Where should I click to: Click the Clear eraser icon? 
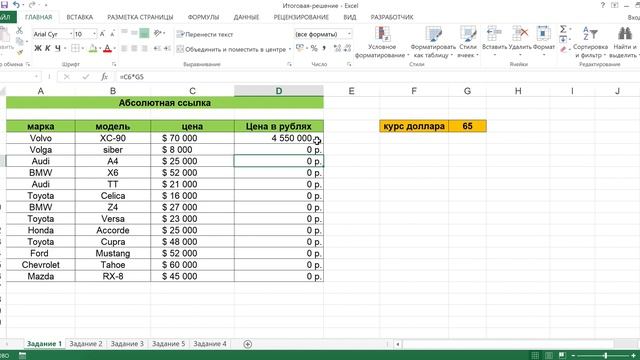pos(563,49)
